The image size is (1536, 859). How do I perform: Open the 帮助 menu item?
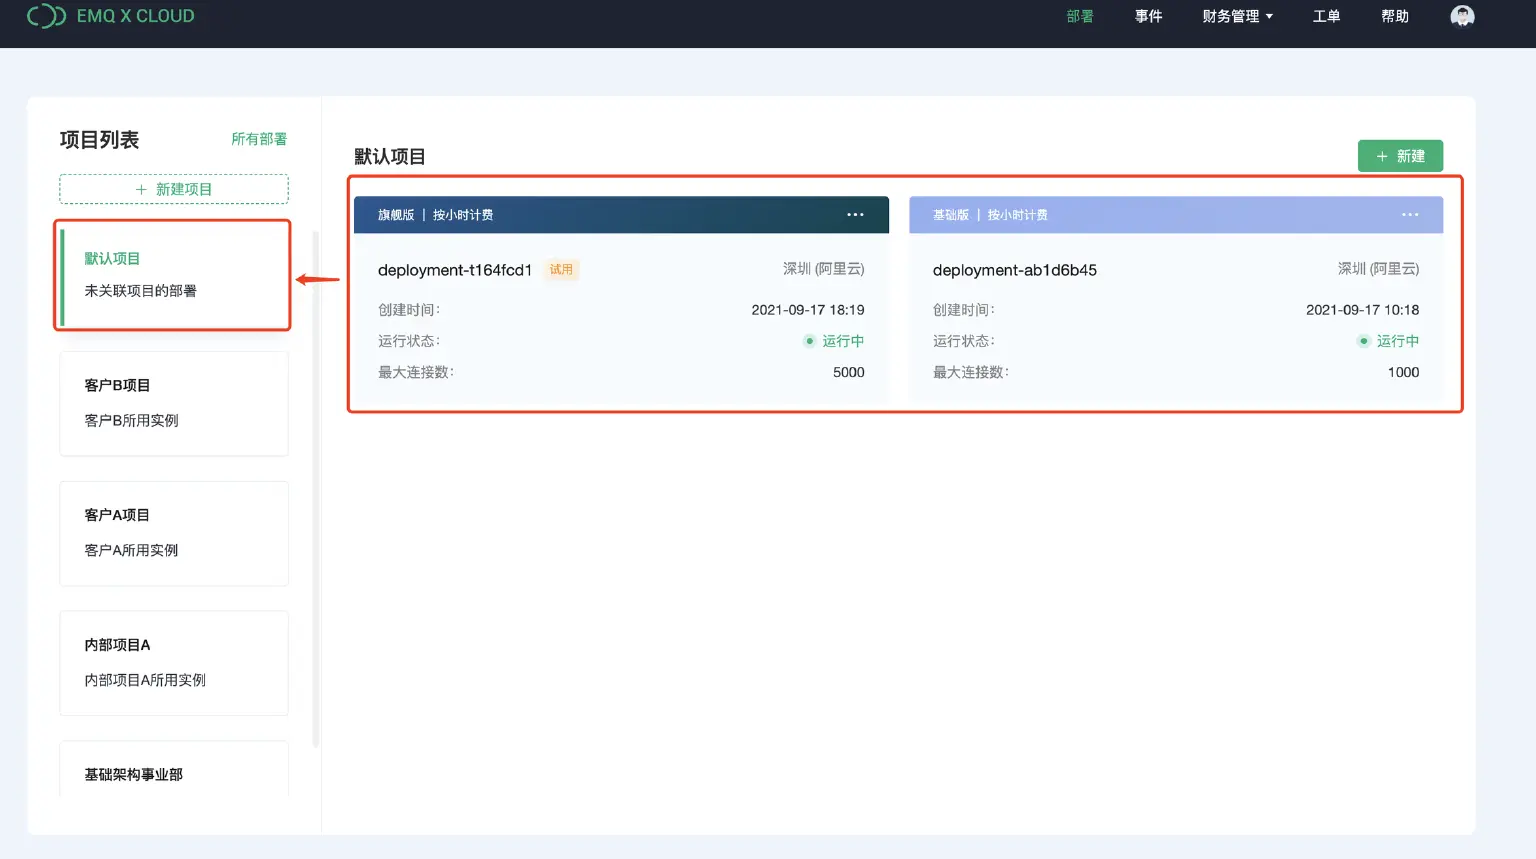[1394, 16]
